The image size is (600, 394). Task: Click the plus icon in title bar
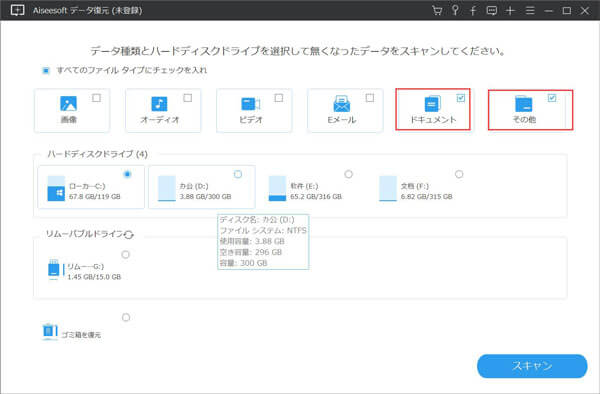click(x=510, y=10)
